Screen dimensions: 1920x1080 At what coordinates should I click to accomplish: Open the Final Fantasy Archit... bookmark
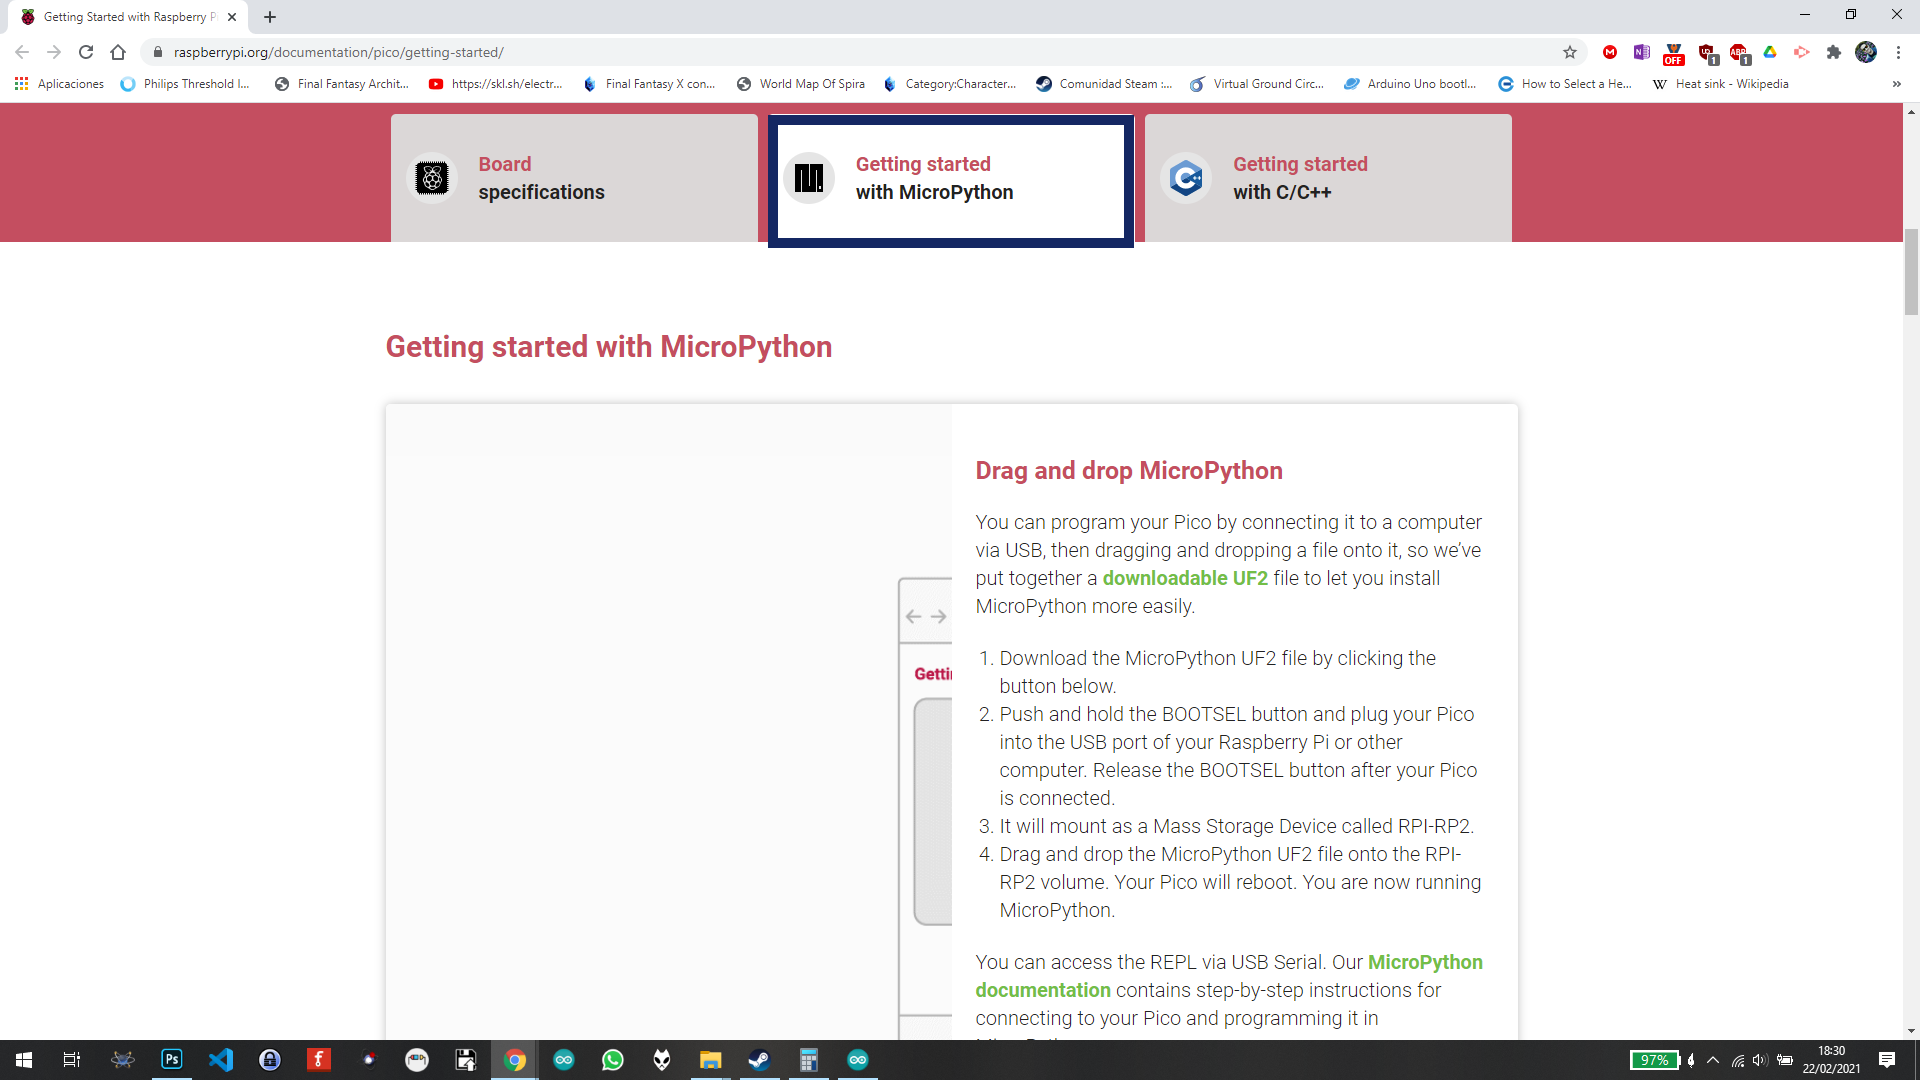point(342,84)
